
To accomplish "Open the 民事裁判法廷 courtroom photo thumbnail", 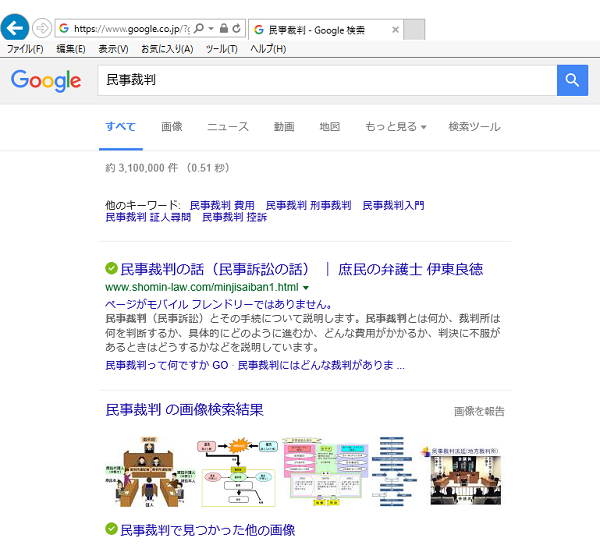I will [461, 476].
